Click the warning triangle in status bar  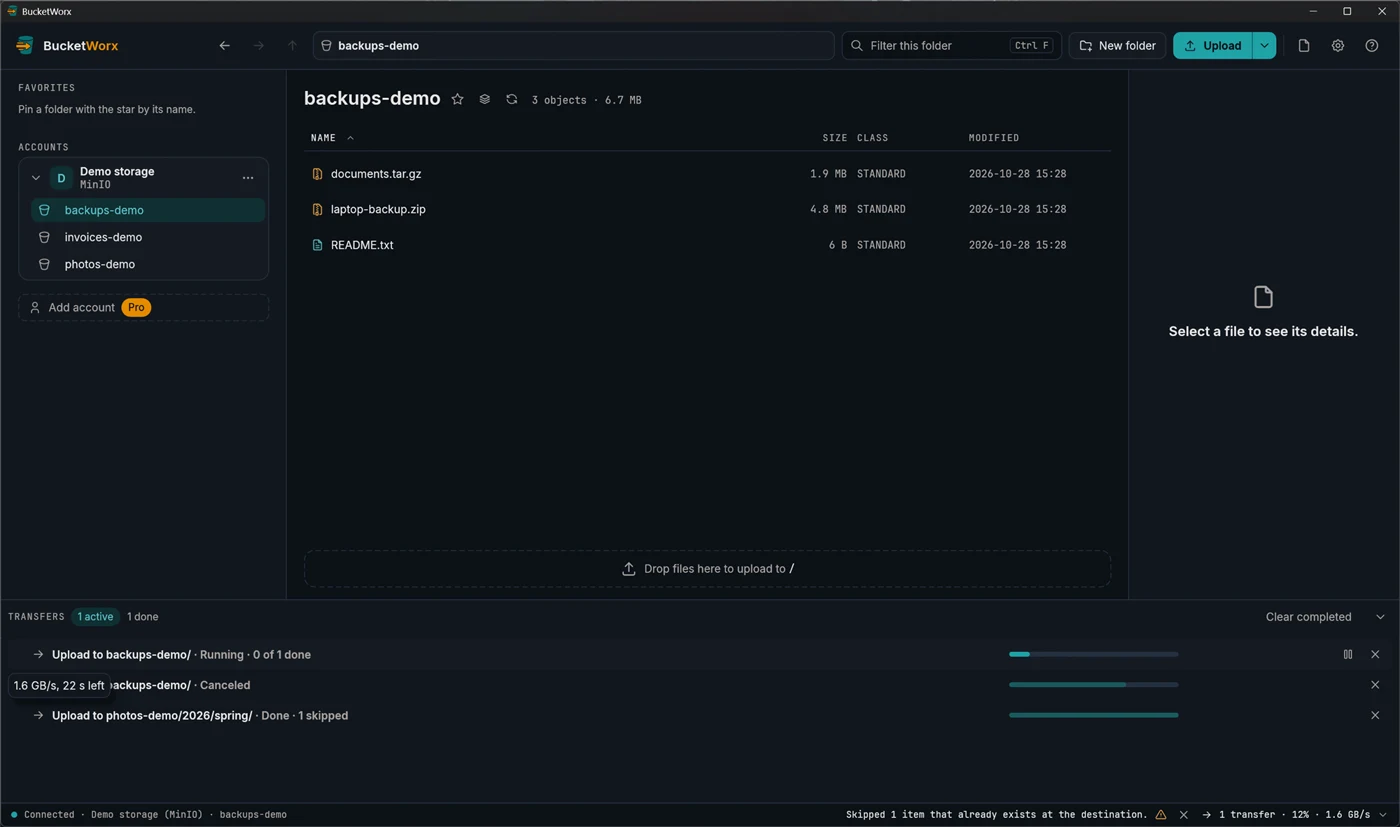[x=1161, y=815]
